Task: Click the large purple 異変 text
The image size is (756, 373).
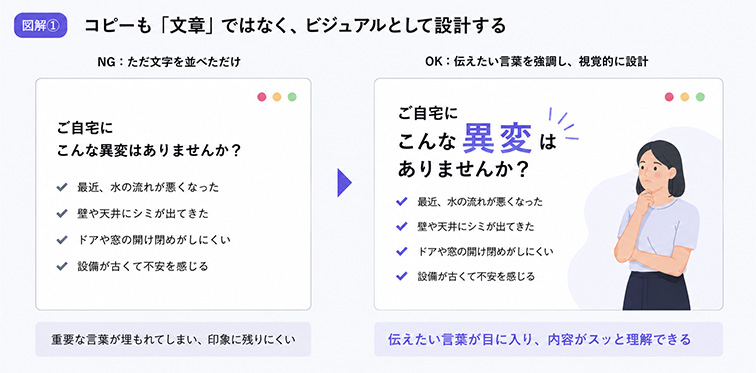Action: [498, 138]
